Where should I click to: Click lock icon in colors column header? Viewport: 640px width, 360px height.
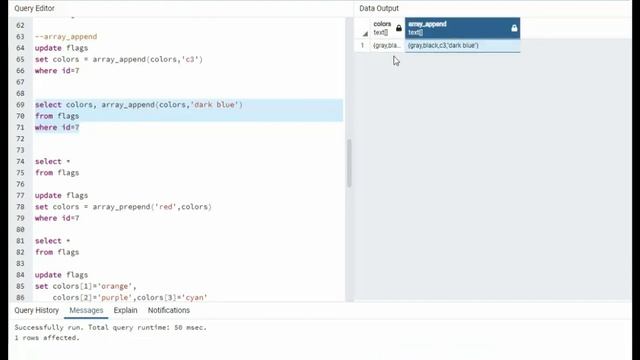(399, 28)
